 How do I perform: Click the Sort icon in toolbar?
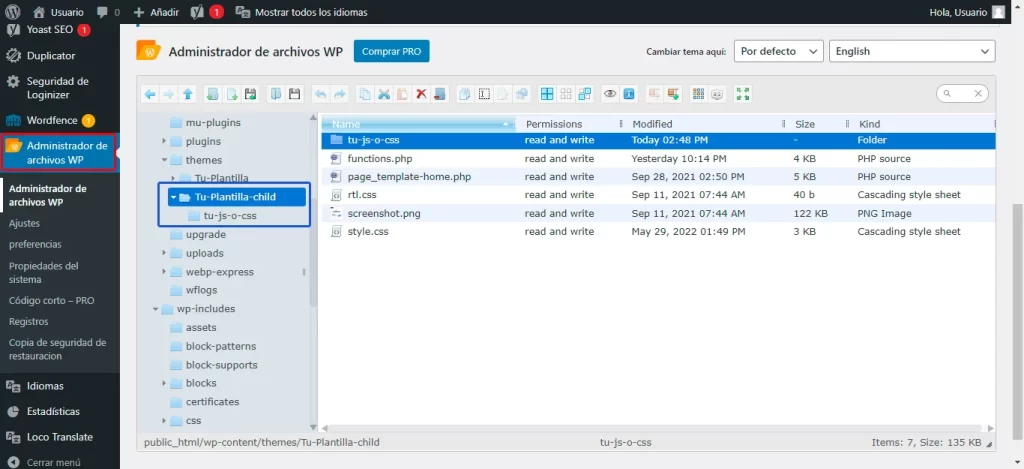pyautogui.click(x=716, y=94)
